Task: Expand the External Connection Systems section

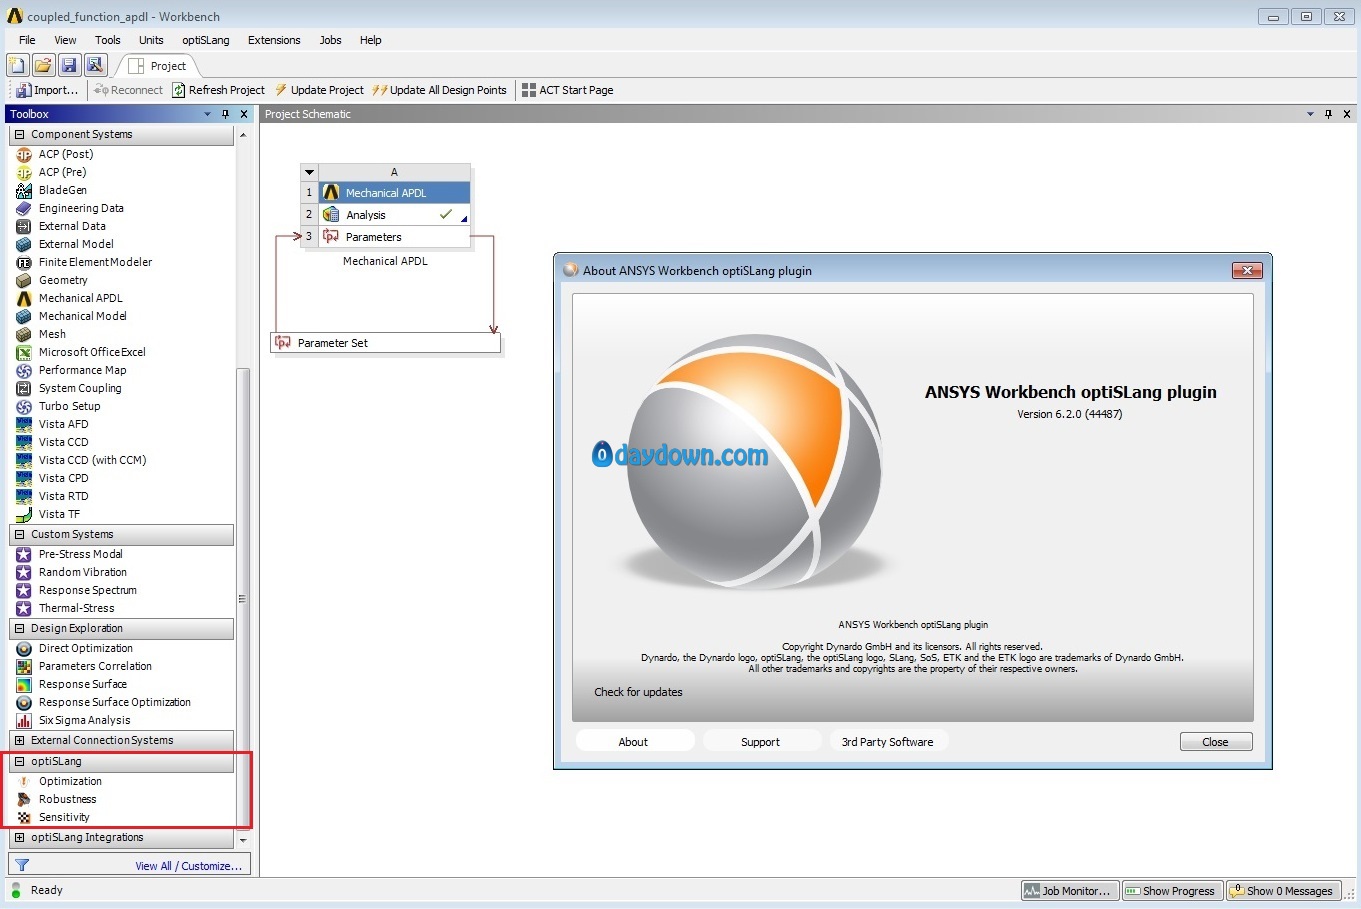Action: coord(19,740)
